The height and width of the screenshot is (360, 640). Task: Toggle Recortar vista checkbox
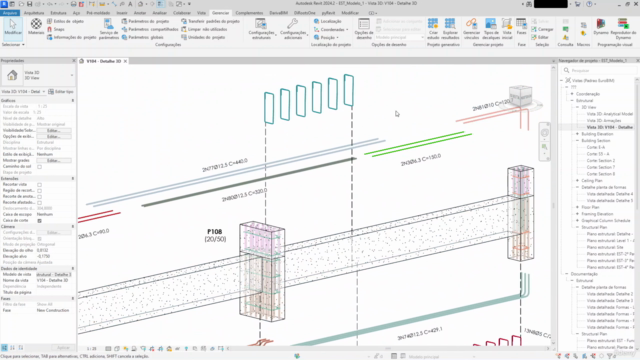coord(39,184)
